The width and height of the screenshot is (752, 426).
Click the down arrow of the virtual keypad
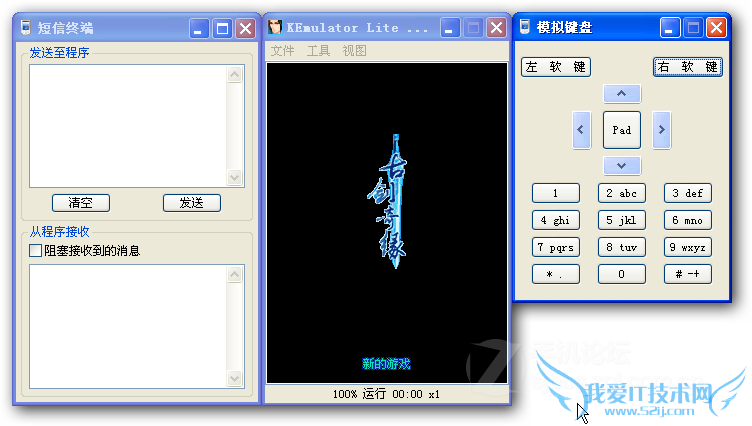coord(622,166)
